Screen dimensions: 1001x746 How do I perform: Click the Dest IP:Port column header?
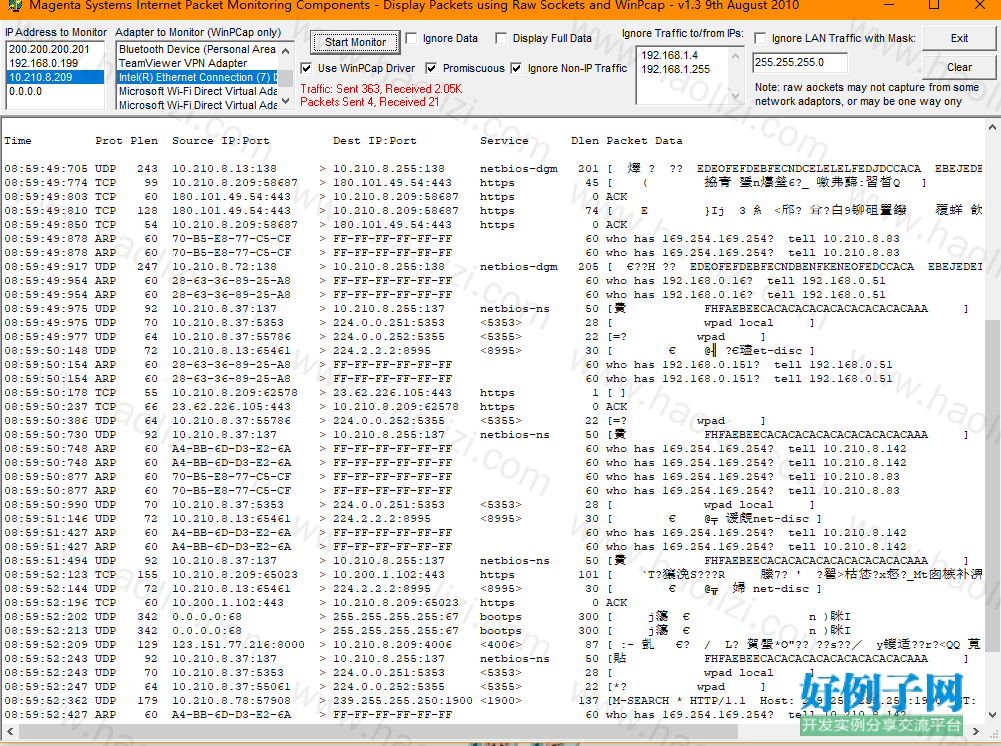[375, 140]
